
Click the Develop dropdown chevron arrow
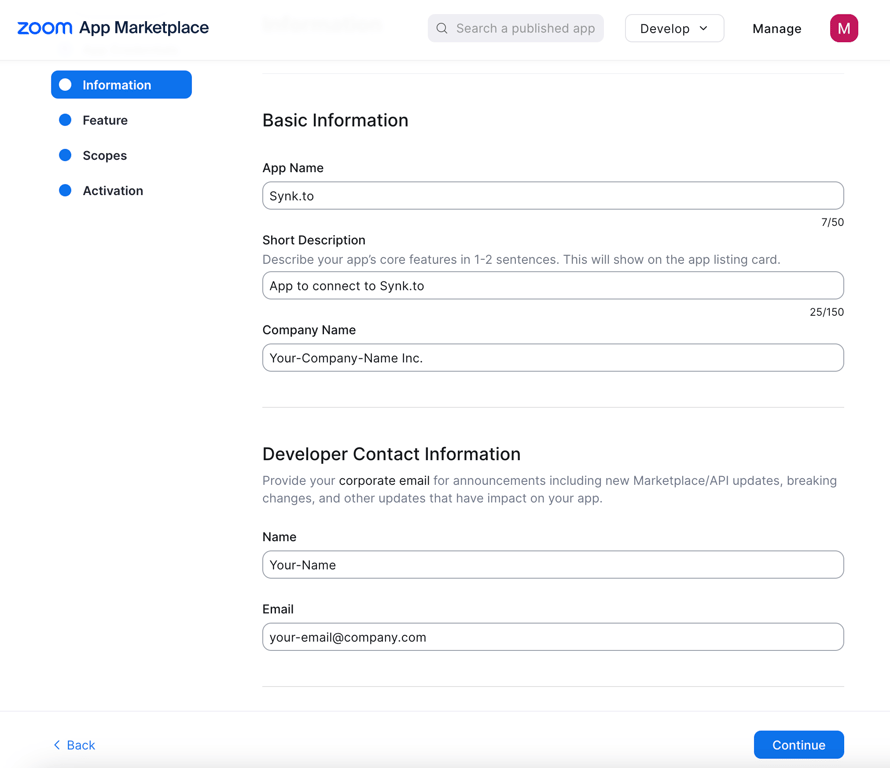(704, 28)
